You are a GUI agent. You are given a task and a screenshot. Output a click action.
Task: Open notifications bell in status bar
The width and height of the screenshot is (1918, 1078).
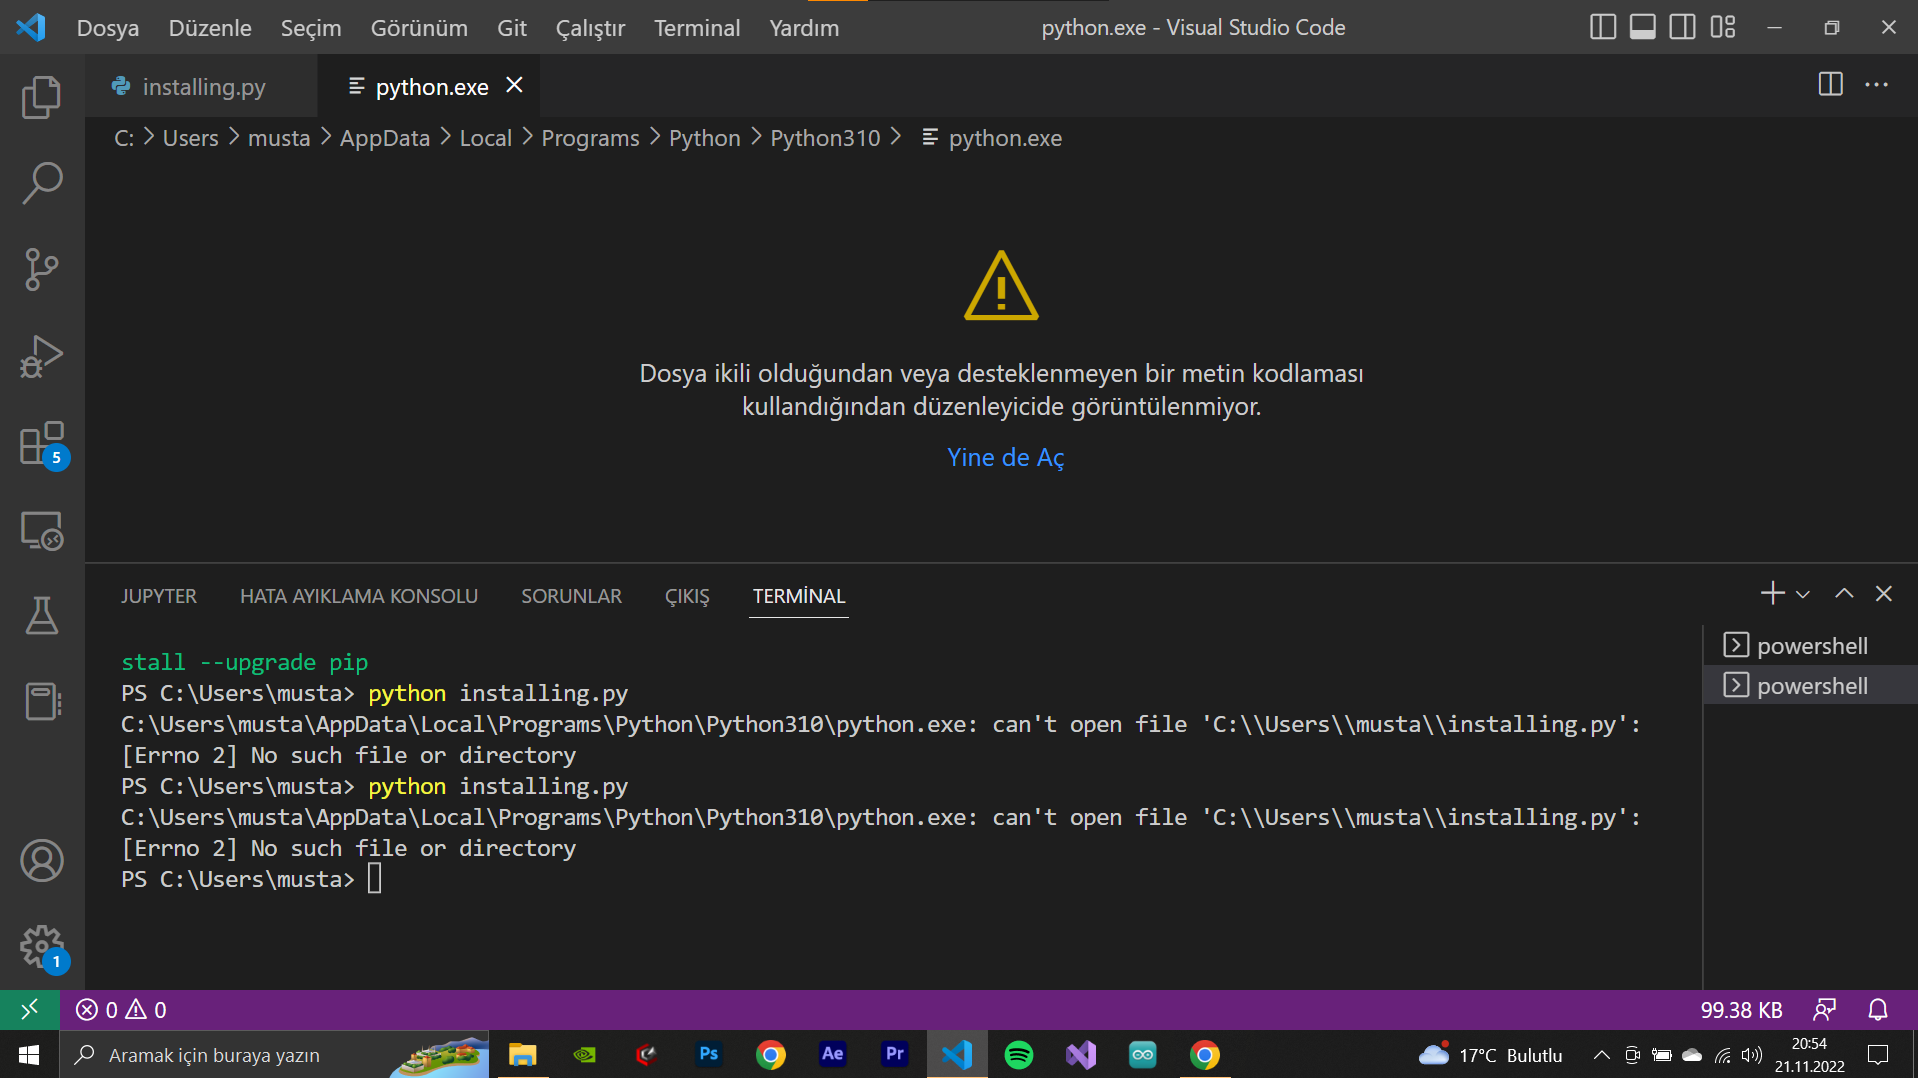[1878, 1010]
